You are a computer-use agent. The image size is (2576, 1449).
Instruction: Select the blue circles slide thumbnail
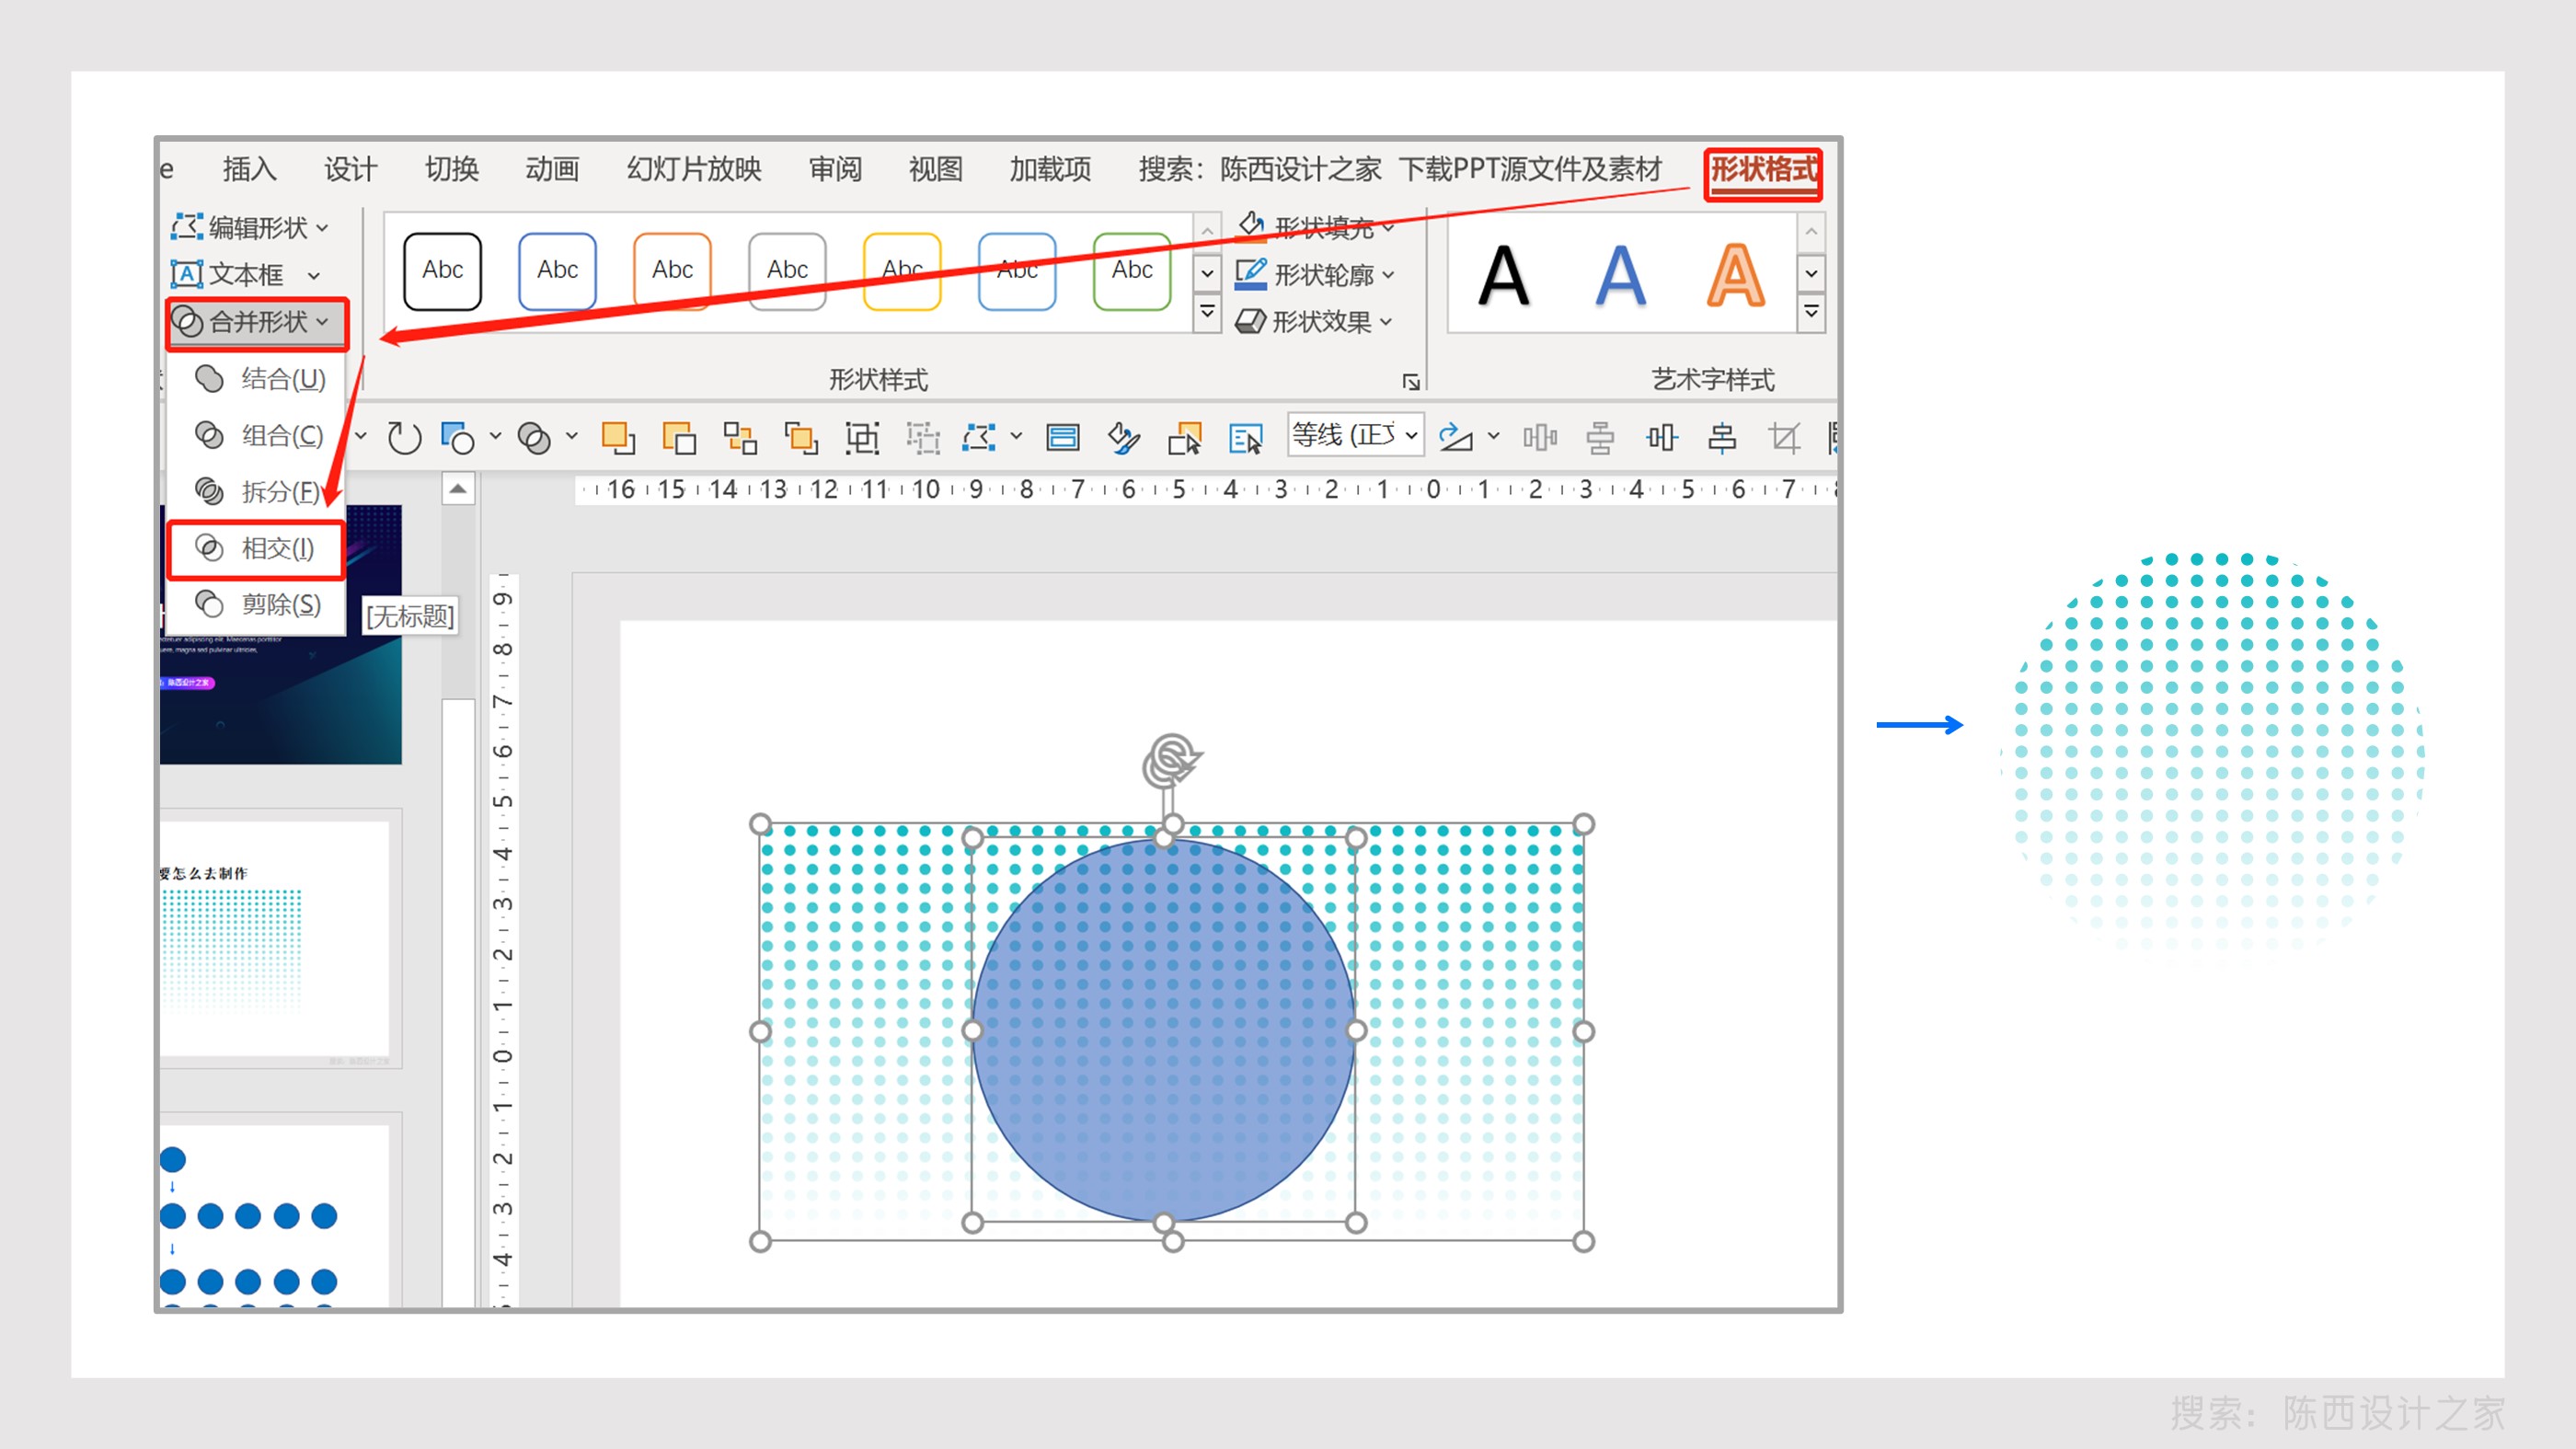[x=275, y=1215]
